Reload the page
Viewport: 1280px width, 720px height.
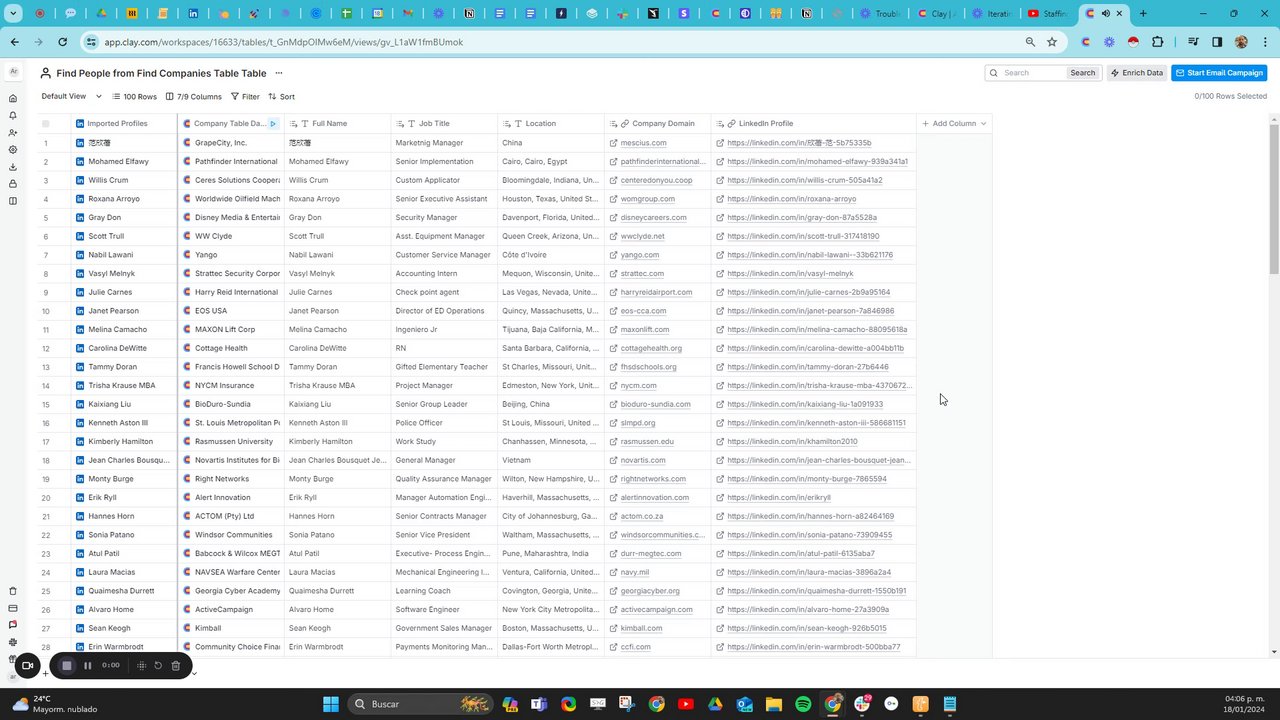coord(62,42)
